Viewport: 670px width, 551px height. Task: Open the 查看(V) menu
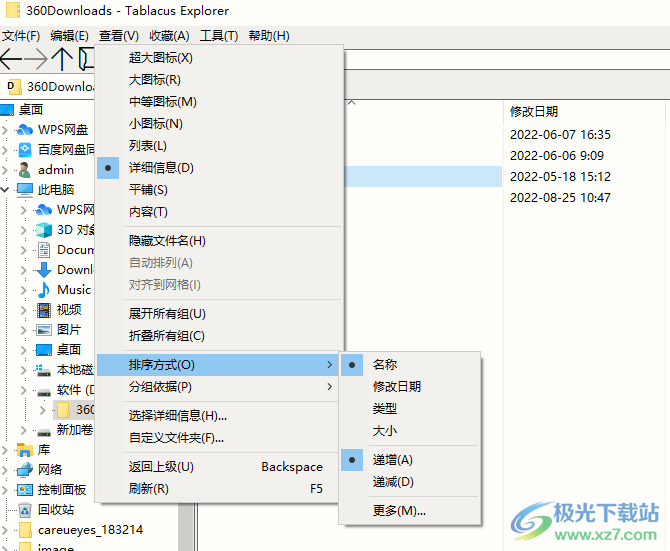(119, 36)
